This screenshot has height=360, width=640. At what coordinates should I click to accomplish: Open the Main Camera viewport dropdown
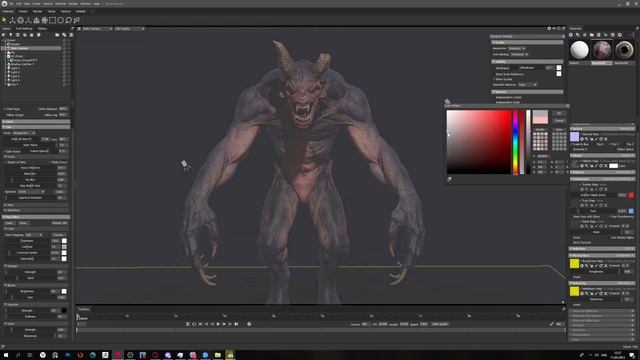pyautogui.click(x=97, y=29)
